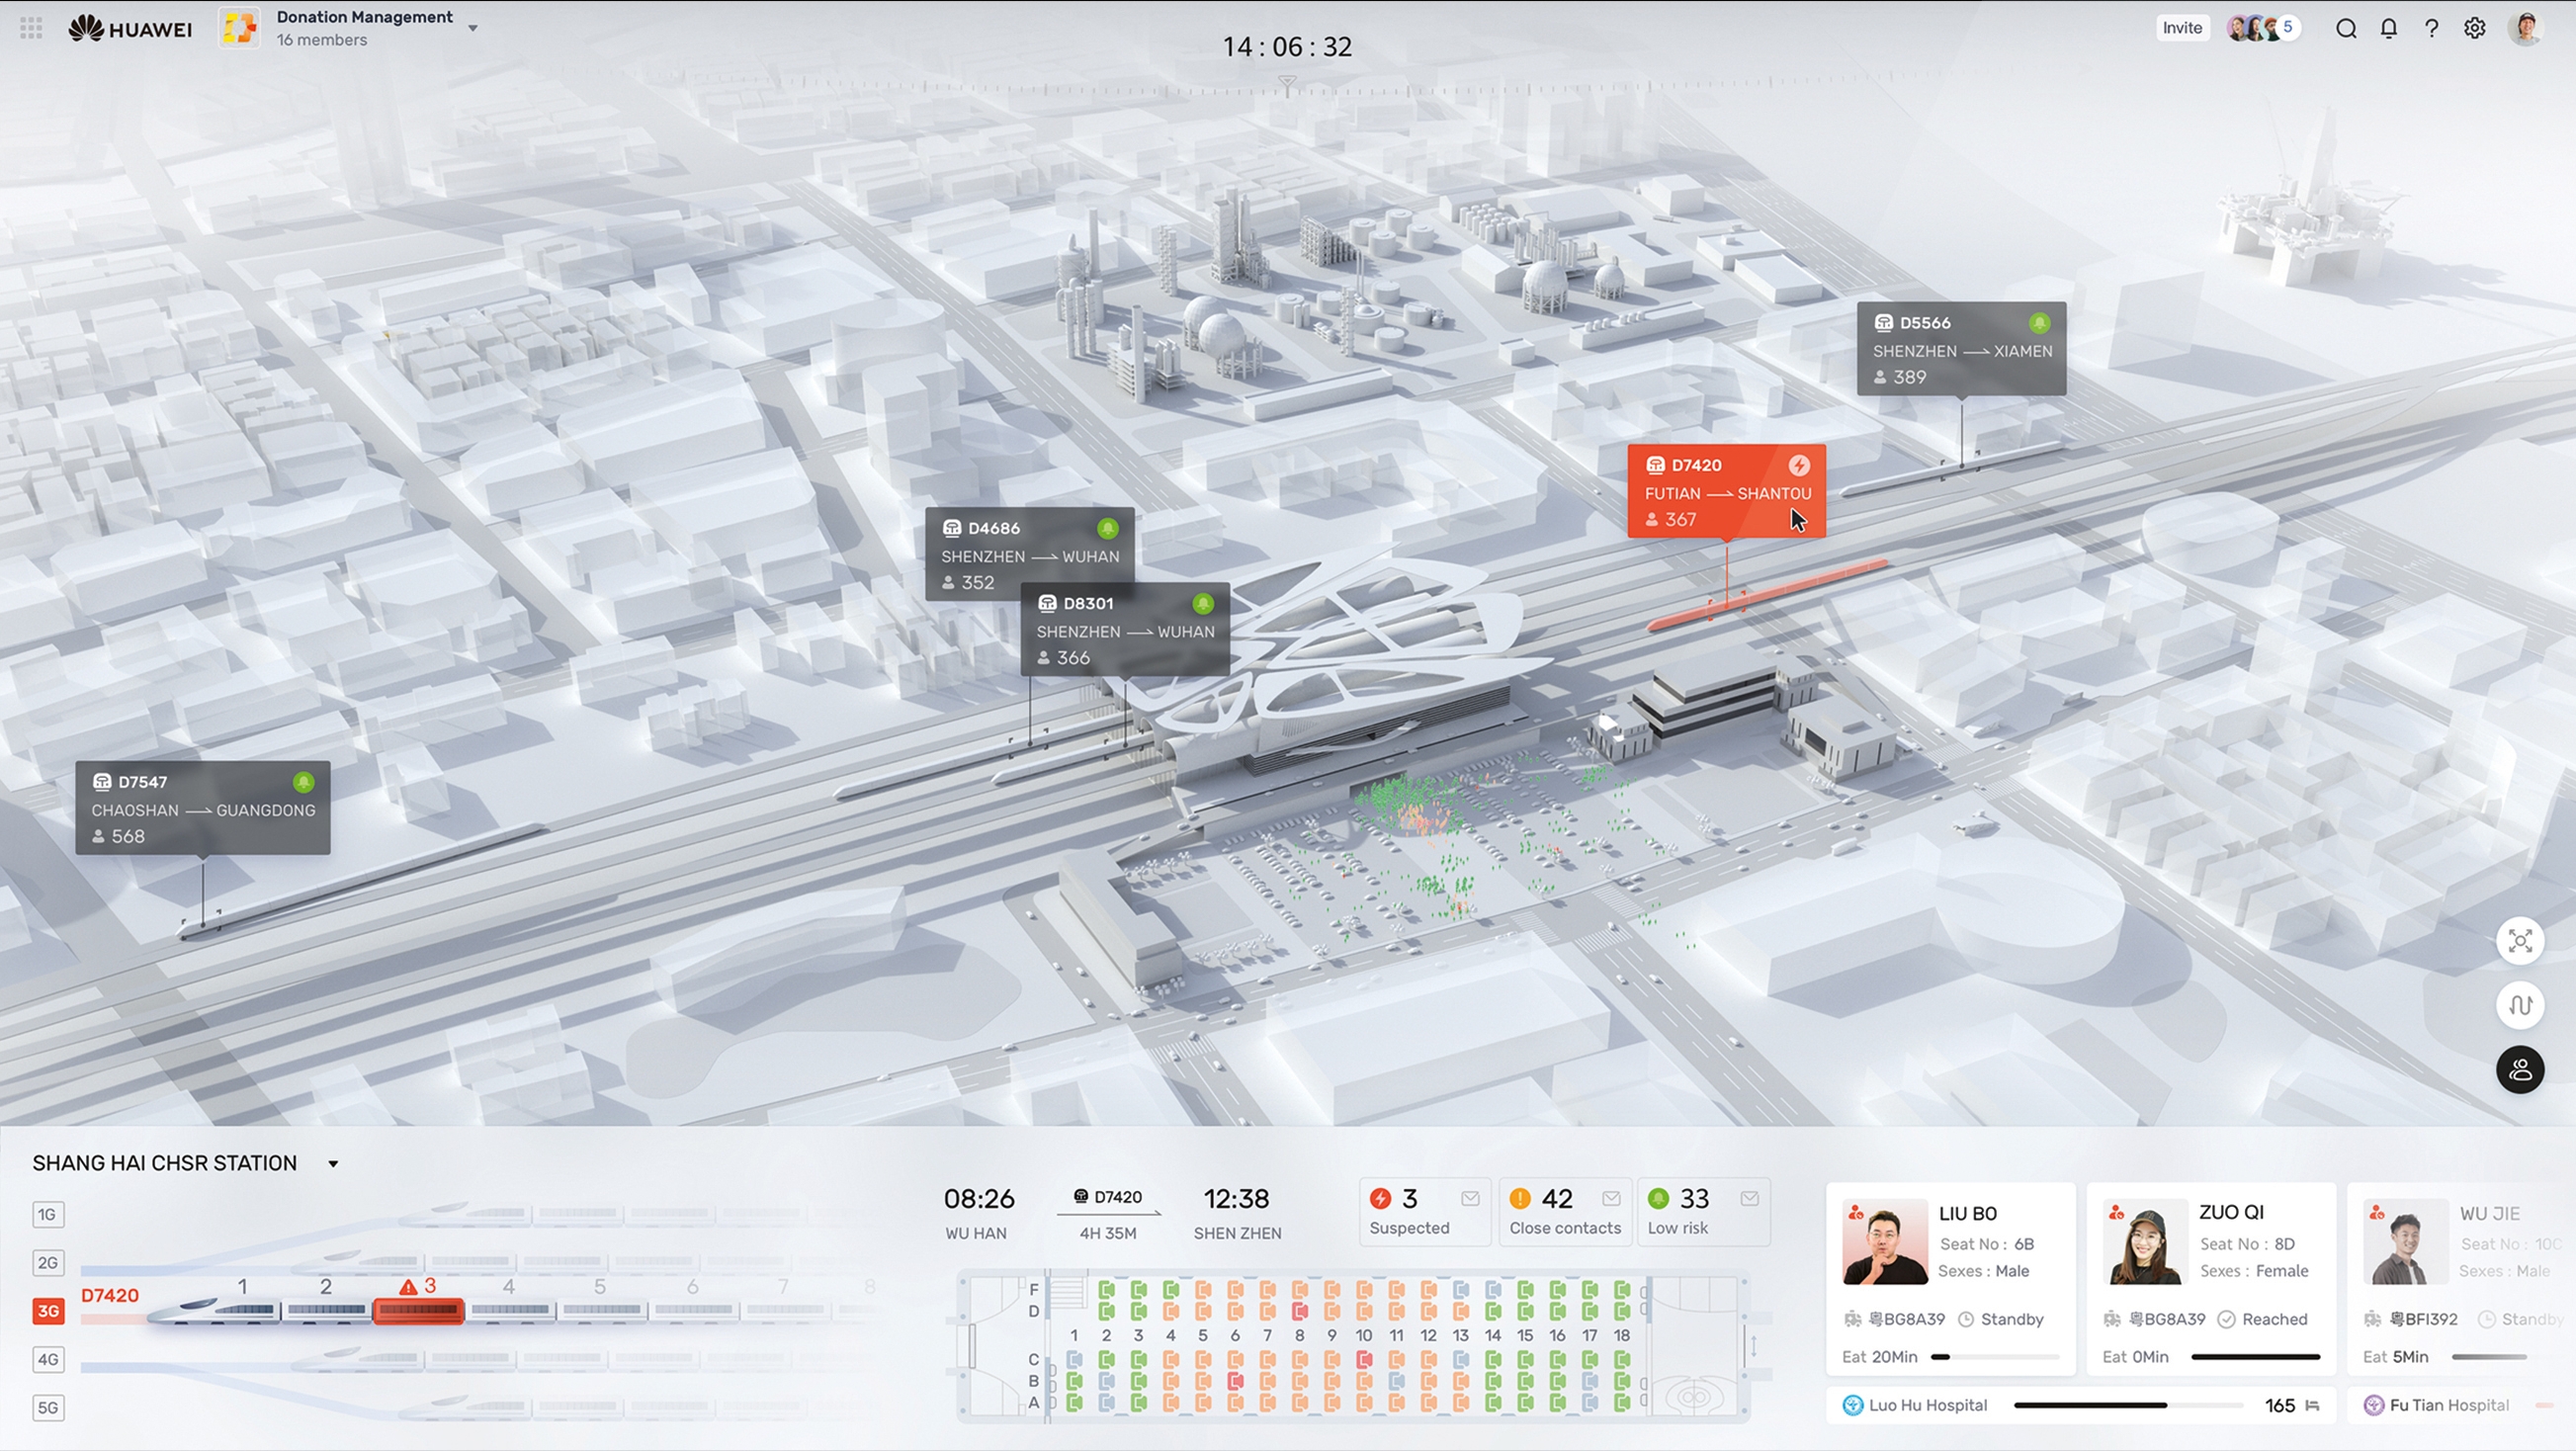Click the Invite button
The width and height of the screenshot is (2576, 1451).
[2181, 28]
